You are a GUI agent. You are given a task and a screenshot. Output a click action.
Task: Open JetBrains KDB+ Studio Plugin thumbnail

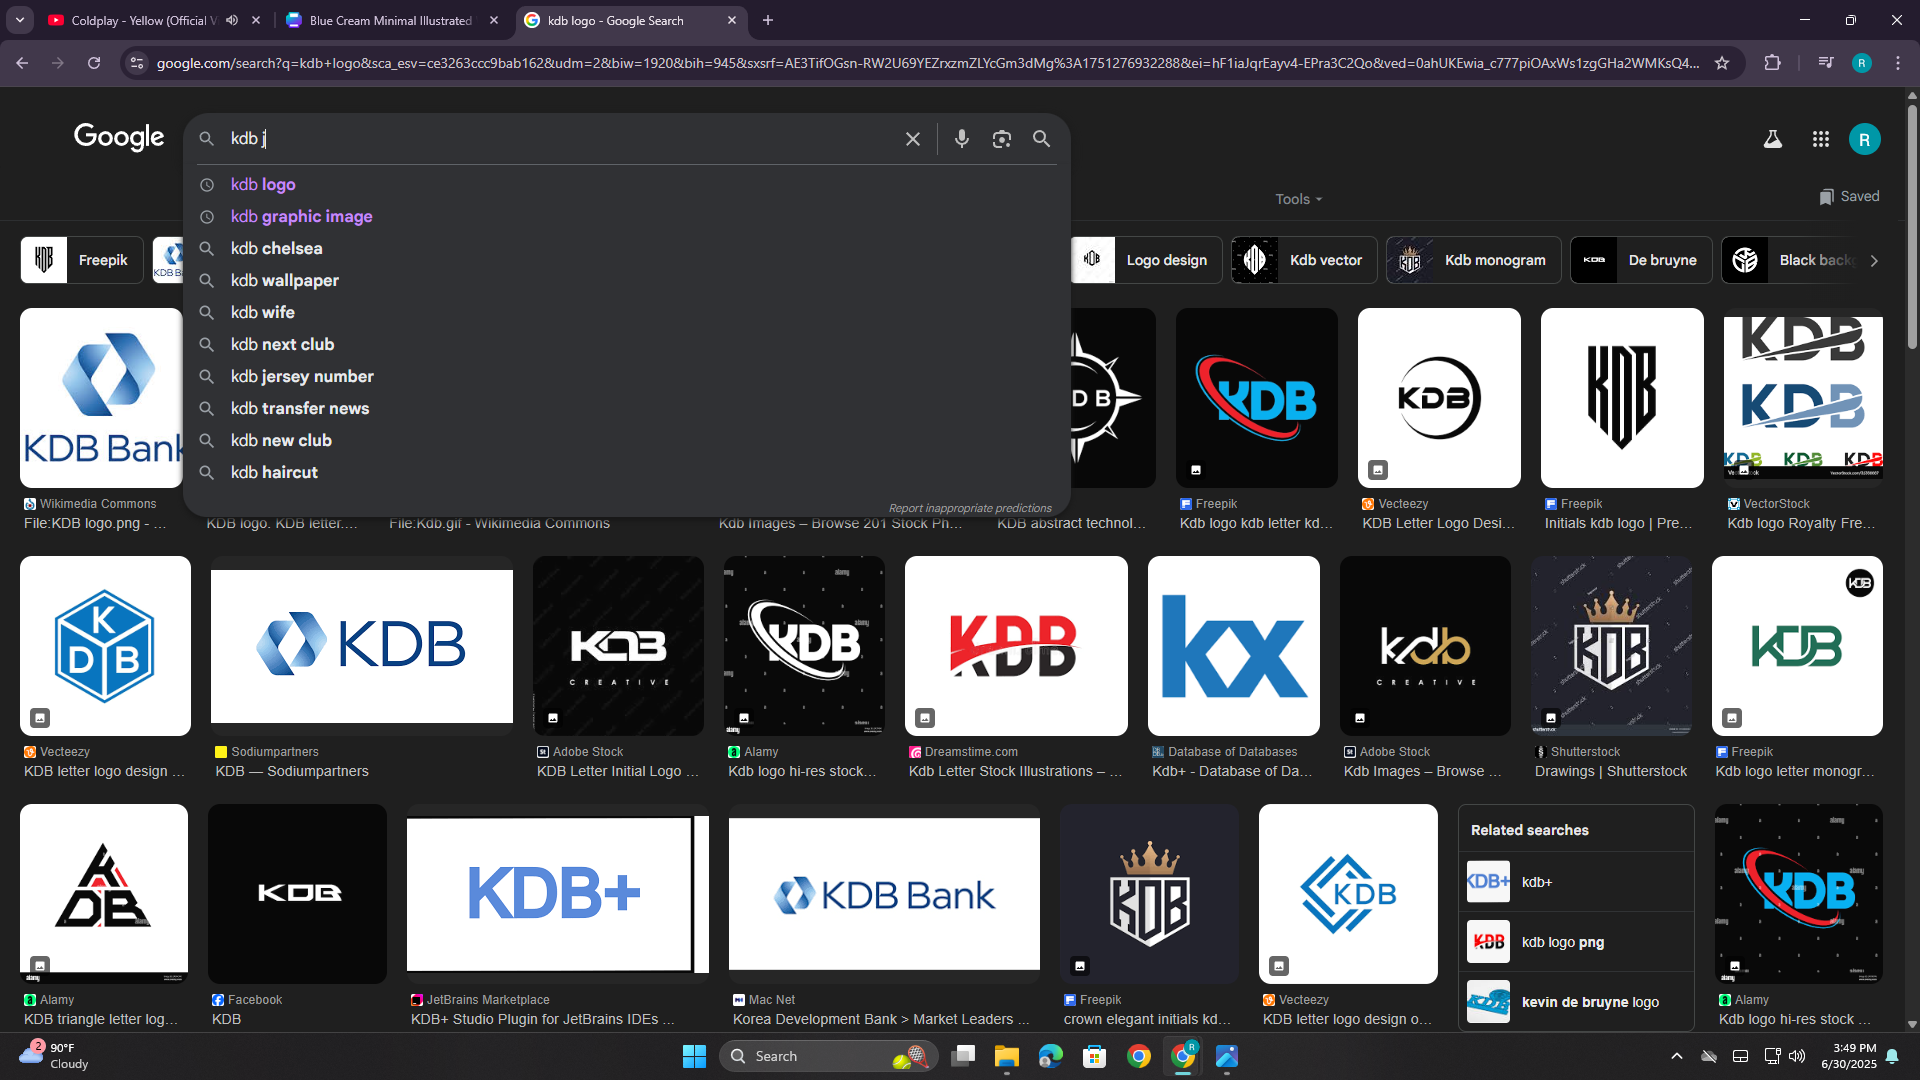[558, 894]
